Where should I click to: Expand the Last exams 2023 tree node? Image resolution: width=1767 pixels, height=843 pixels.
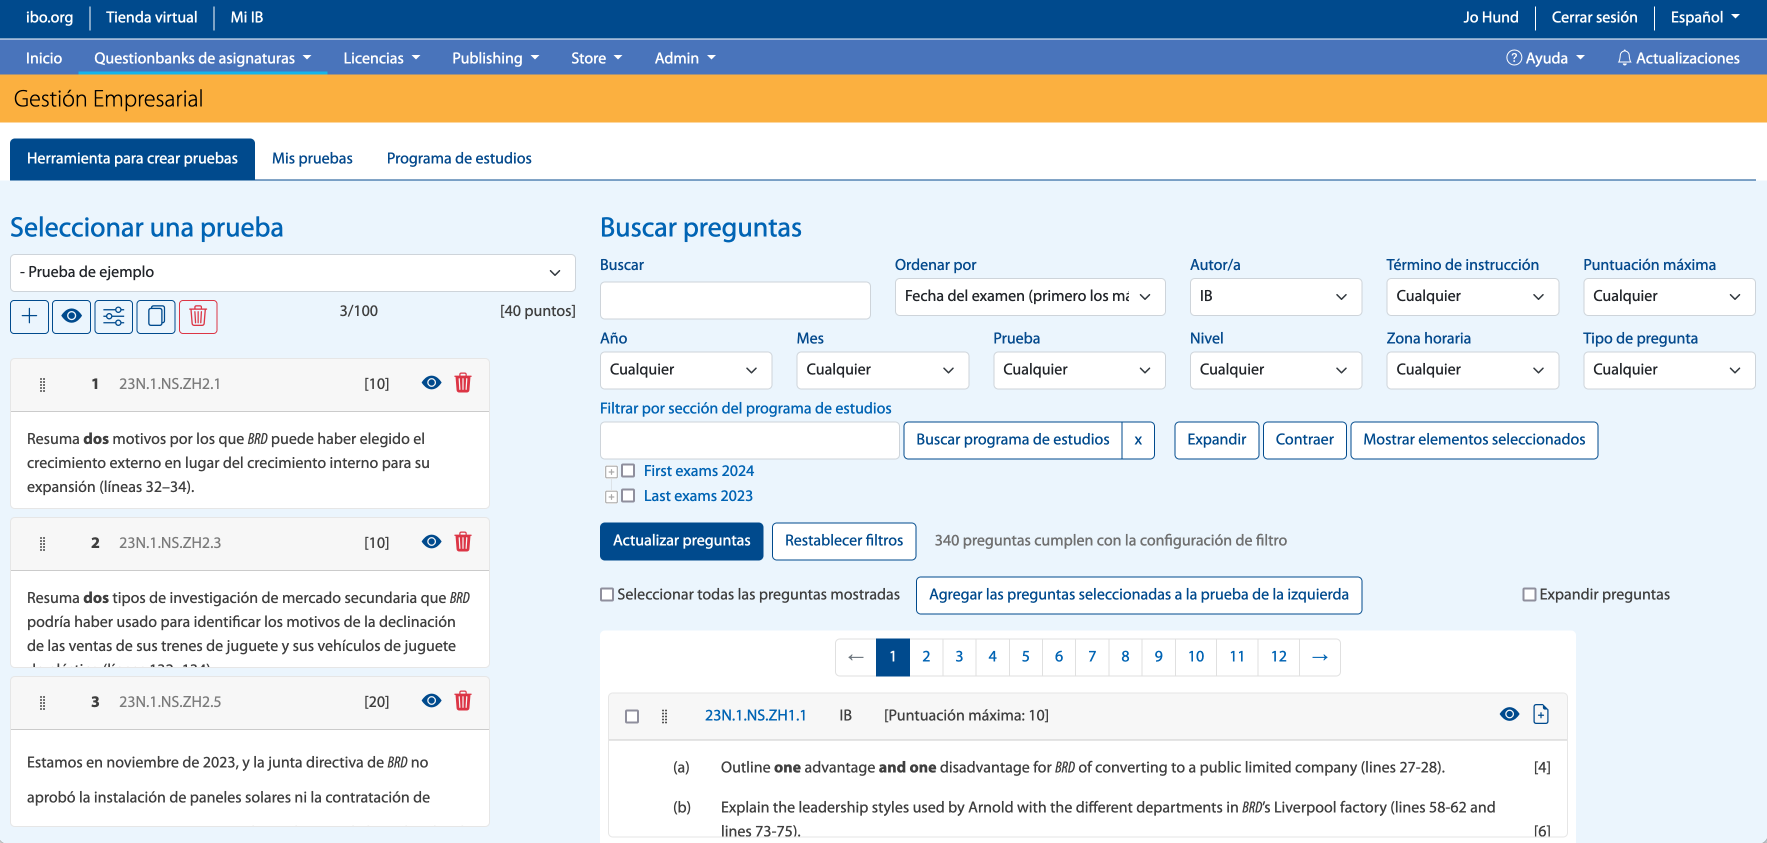(611, 497)
